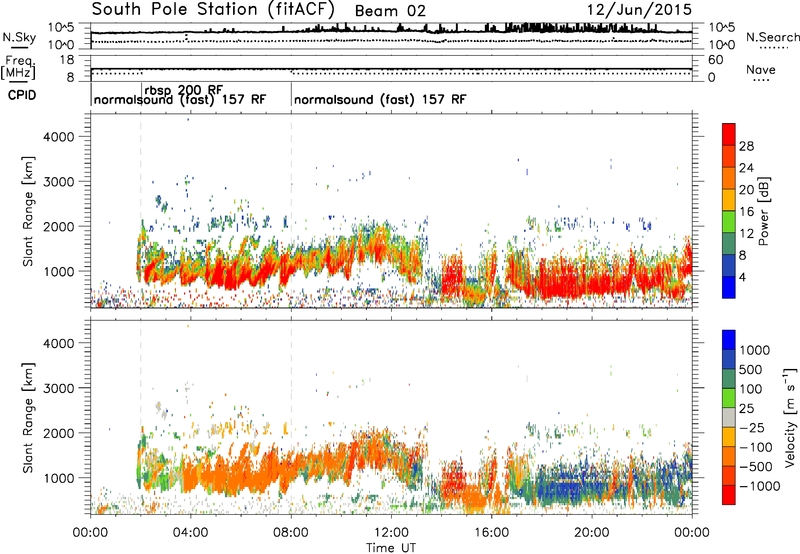Click the '28' value on Power colorbar
The width and height of the screenshot is (800, 554).
click(x=746, y=146)
